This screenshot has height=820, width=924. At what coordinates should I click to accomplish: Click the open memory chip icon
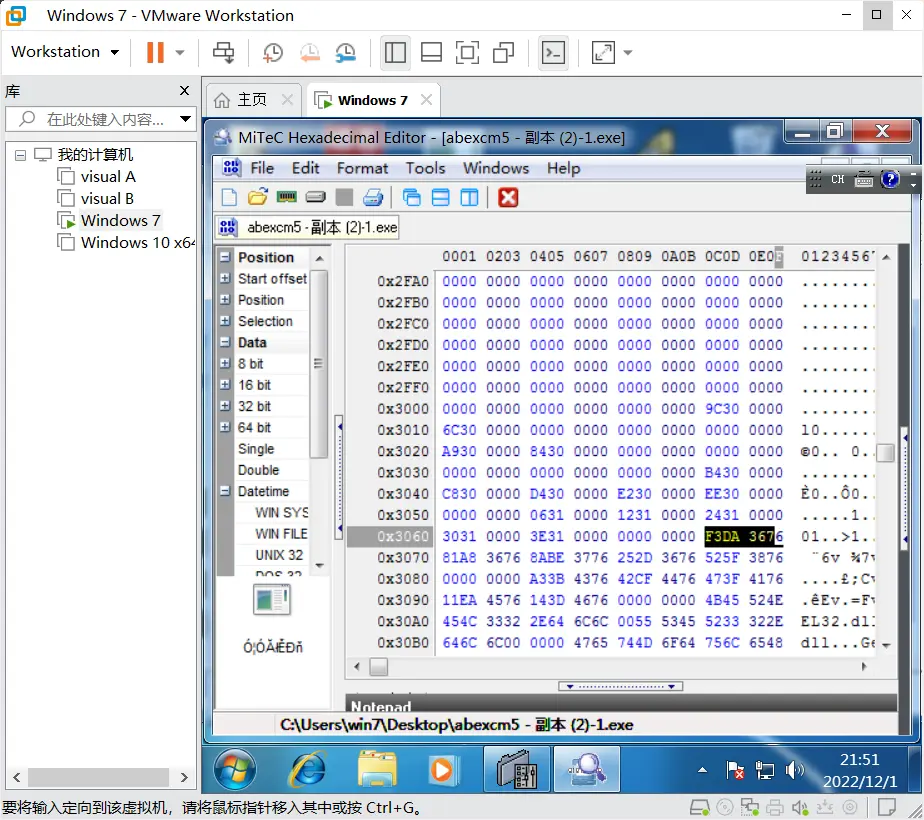point(287,197)
